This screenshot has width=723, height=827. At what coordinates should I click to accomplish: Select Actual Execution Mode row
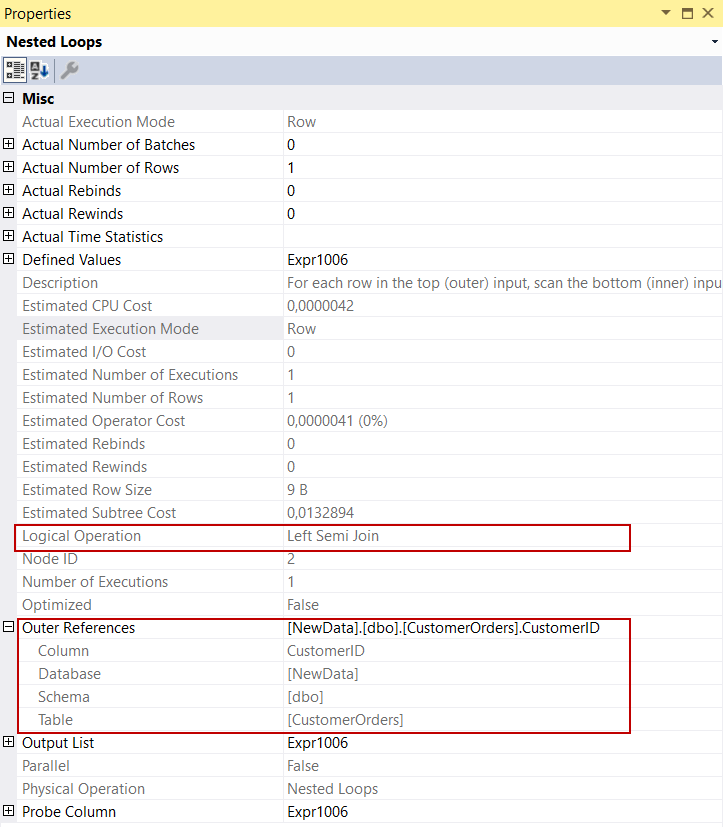[x=369, y=122]
